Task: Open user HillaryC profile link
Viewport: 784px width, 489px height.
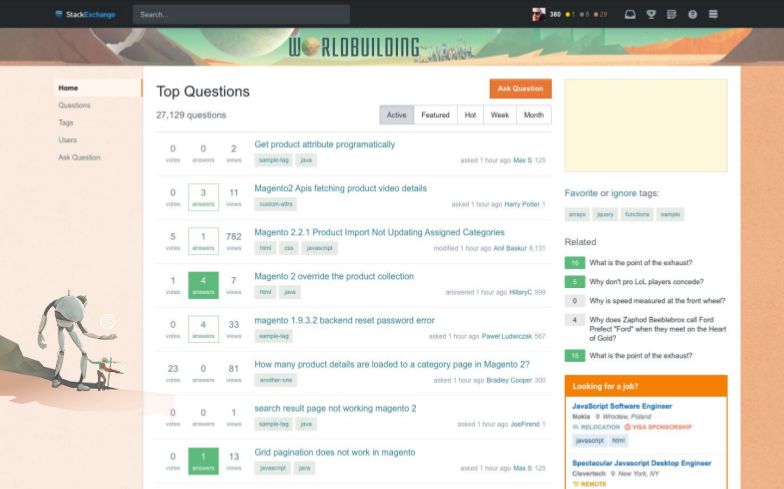Action: click(520, 292)
